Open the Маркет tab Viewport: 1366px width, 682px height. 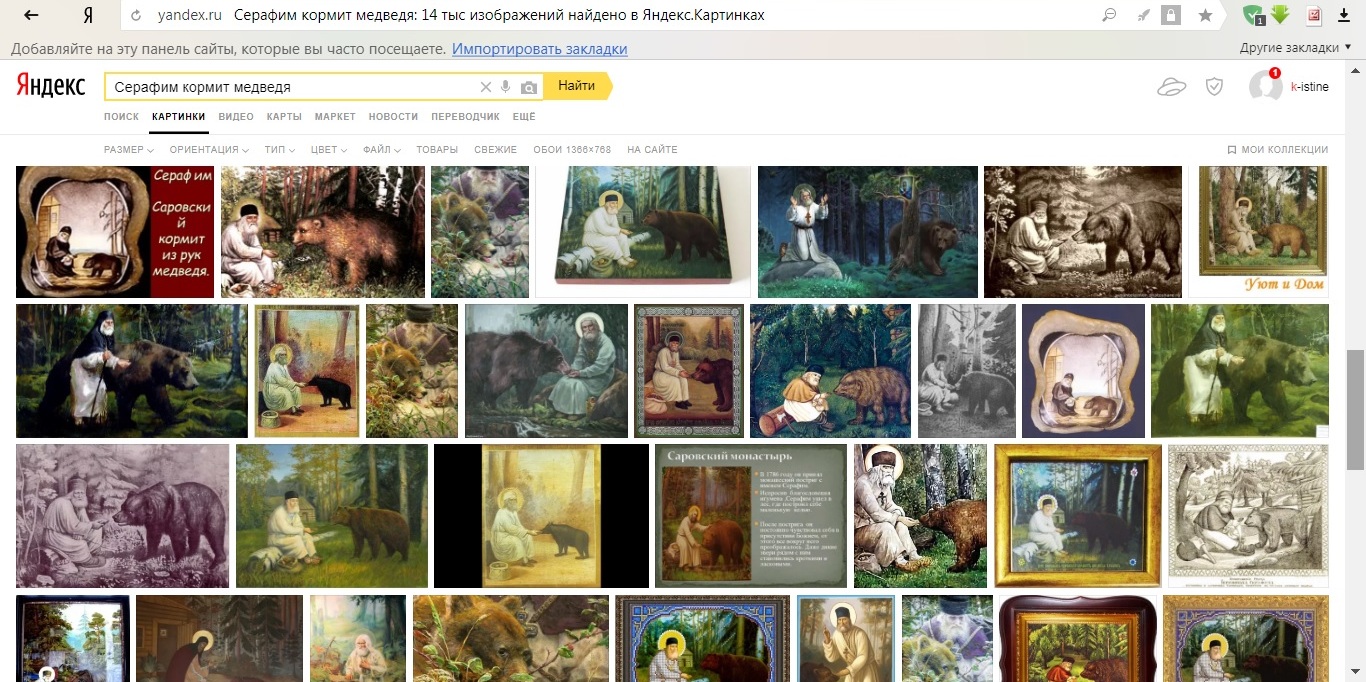click(x=335, y=117)
